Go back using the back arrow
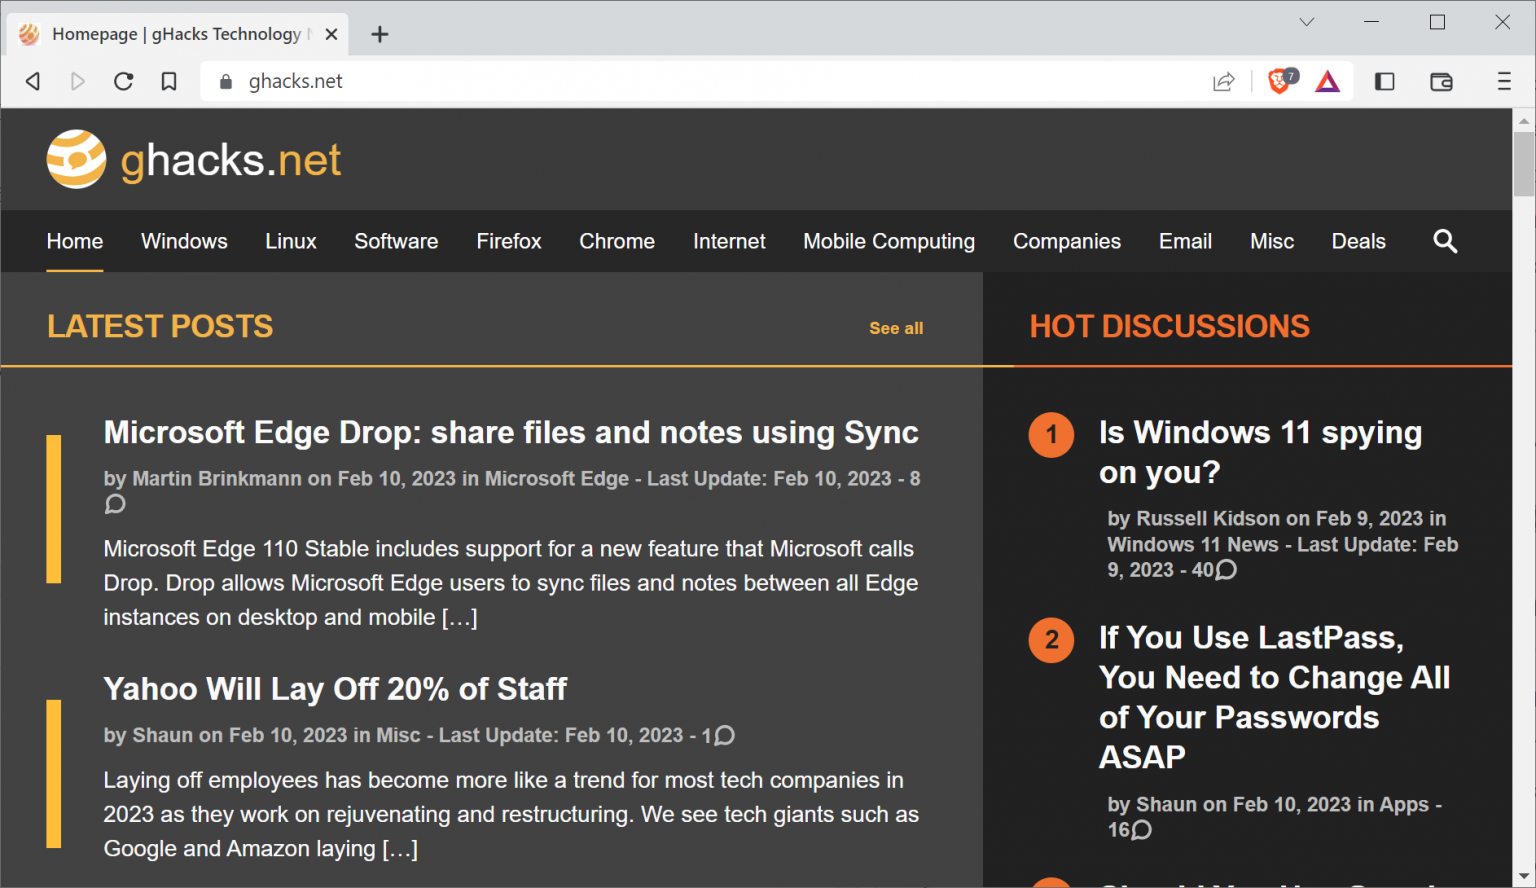 point(33,82)
